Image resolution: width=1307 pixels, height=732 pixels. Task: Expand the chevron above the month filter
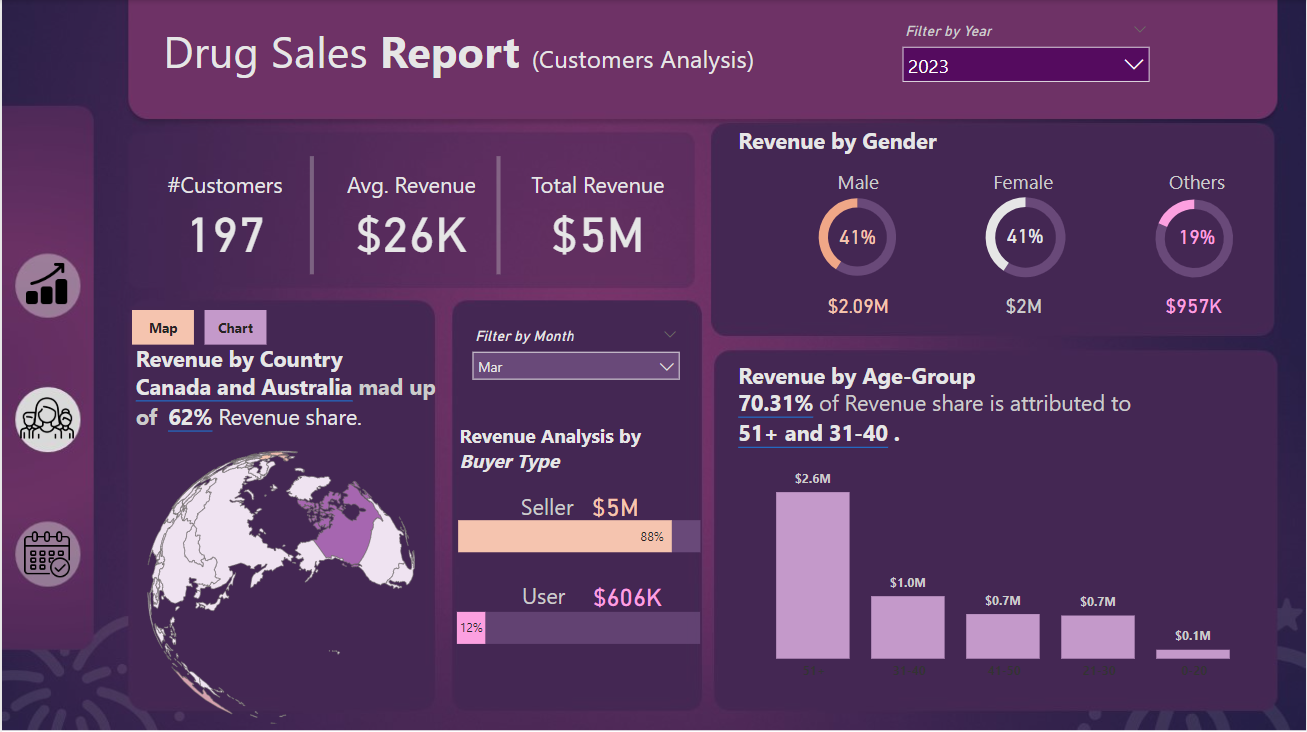[x=670, y=334]
